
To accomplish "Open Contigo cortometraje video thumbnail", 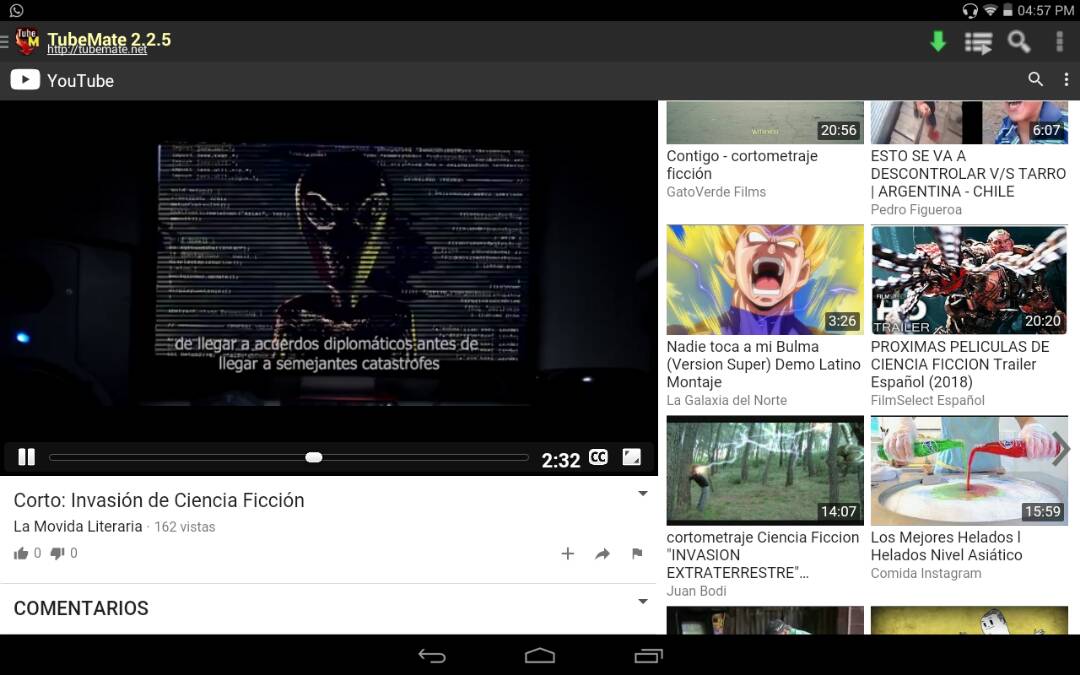I will pos(765,122).
